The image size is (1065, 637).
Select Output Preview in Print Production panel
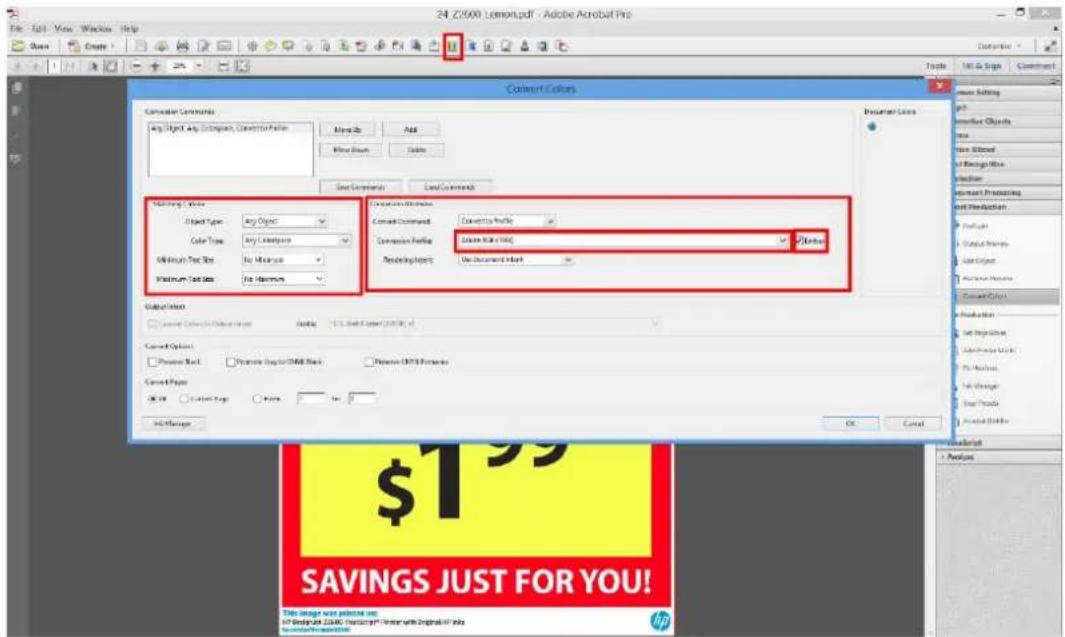(x=984, y=244)
